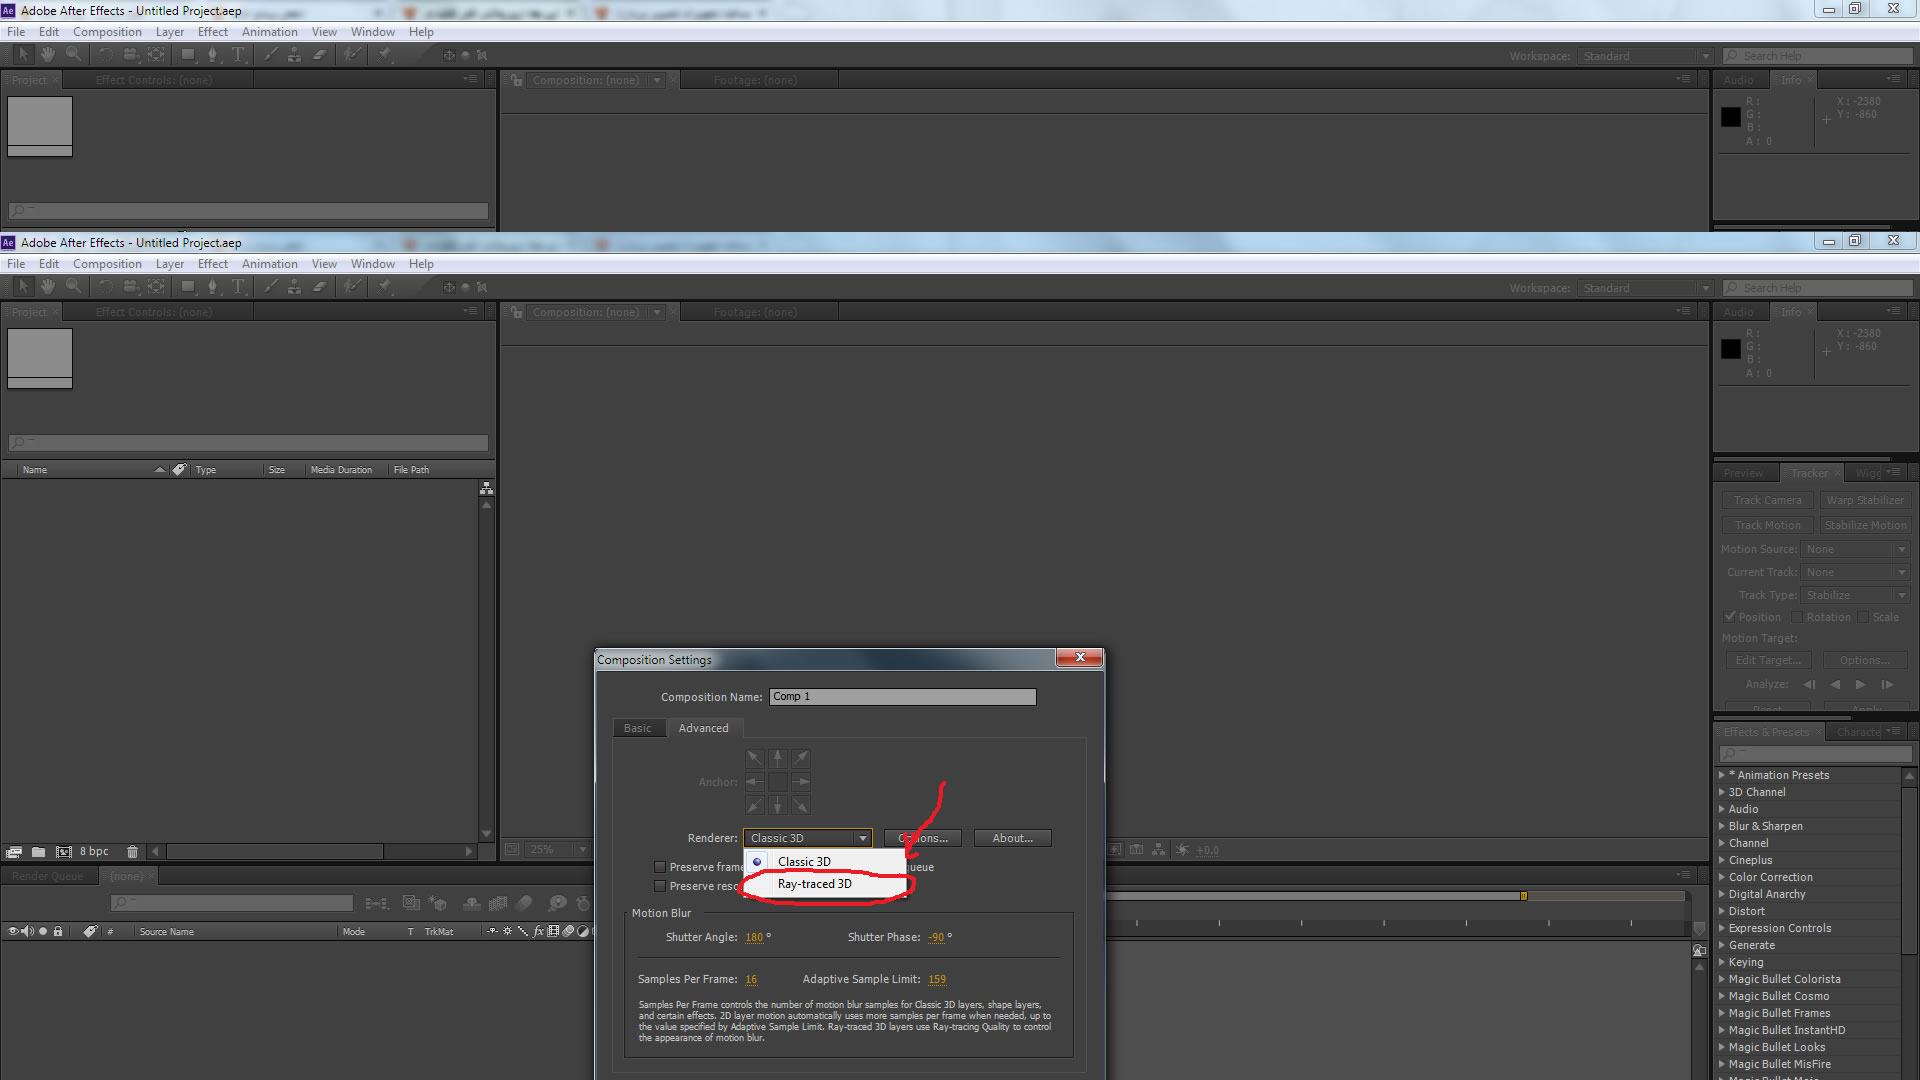Select the Type tool in lower window toolbar
Screen dimensions: 1920x1080
238,287
